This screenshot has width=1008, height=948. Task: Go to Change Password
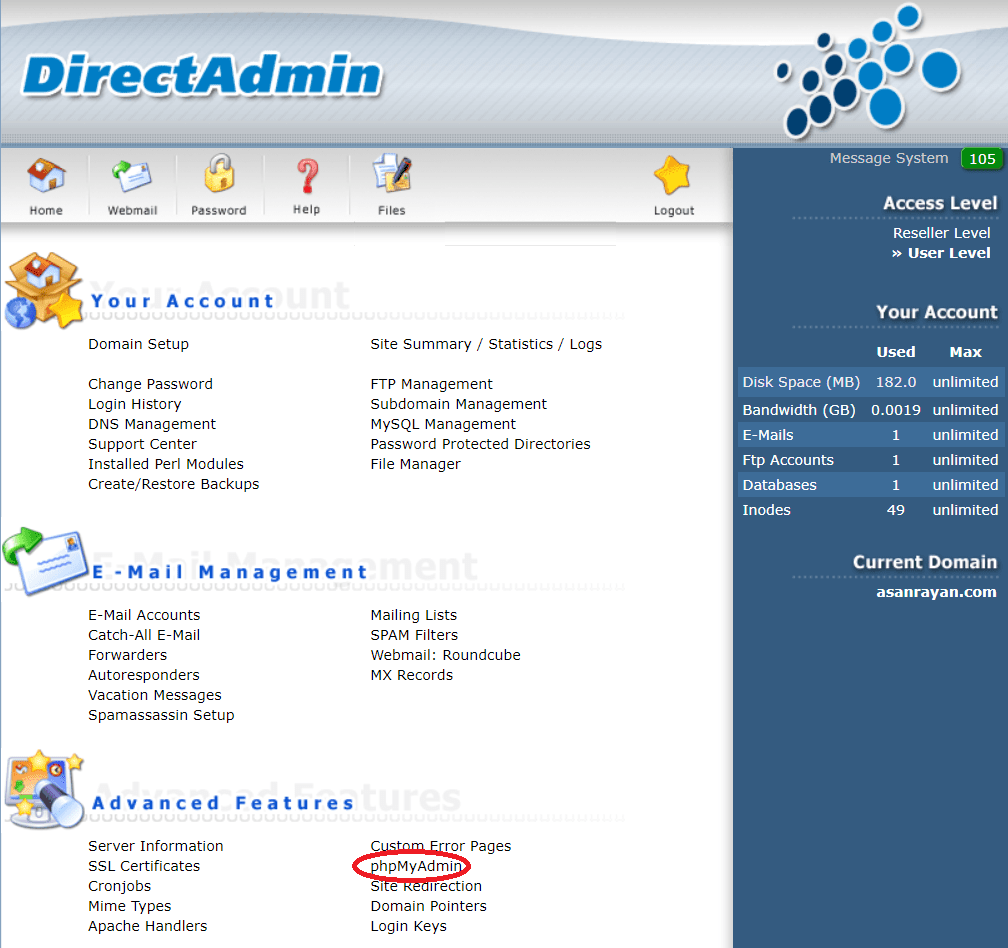150,384
